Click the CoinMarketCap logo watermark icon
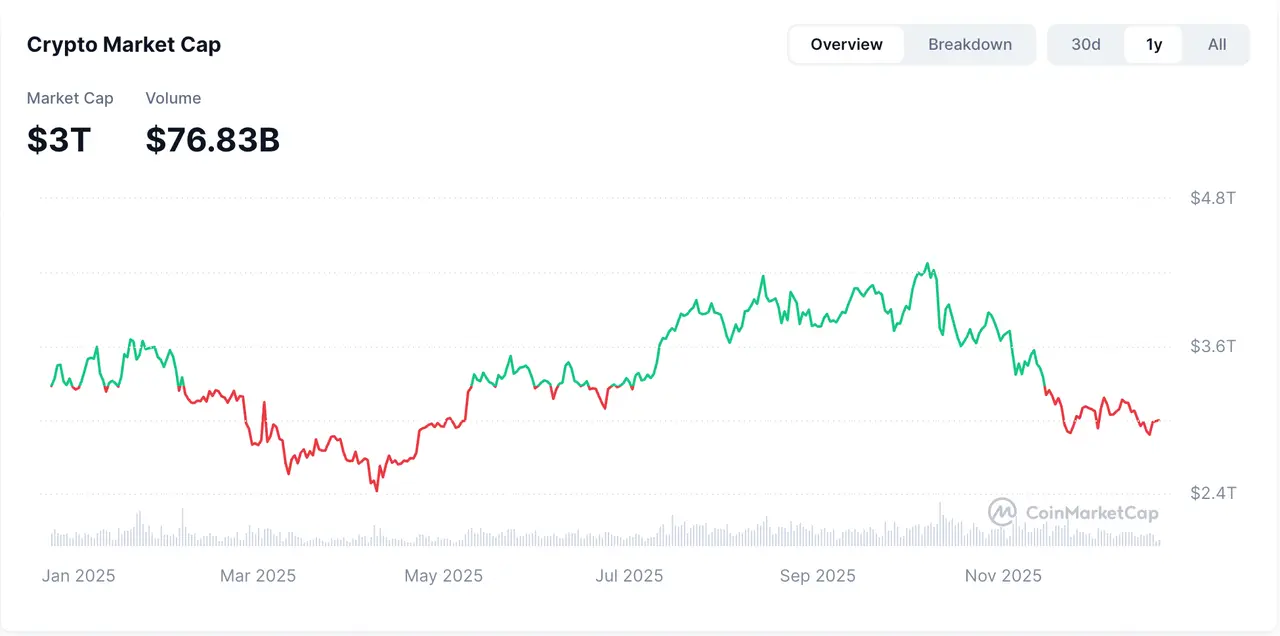The width and height of the screenshot is (1280, 636). (1002, 513)
